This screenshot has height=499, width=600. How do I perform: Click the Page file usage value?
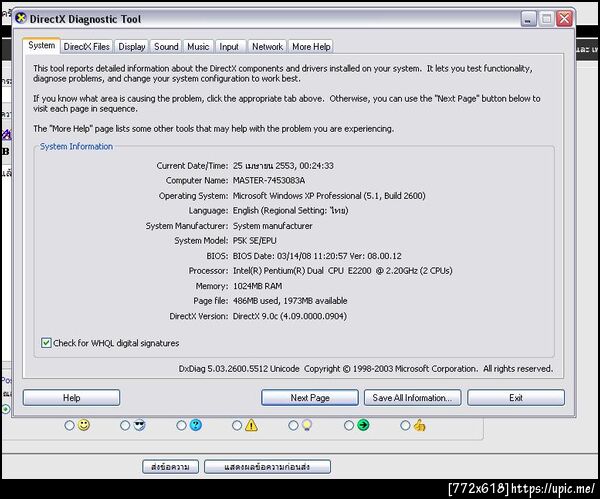pos(290,301)
